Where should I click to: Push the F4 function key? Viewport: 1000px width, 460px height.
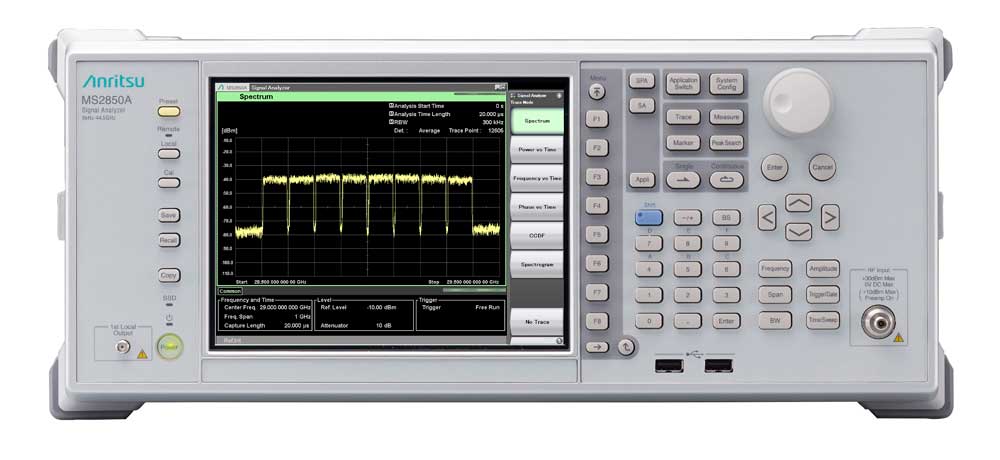597,205
